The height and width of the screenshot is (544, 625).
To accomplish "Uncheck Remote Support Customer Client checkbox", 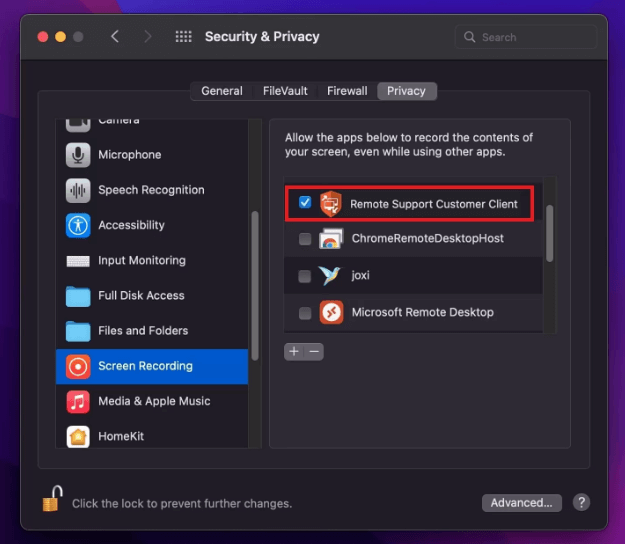I will coord(305,203).
